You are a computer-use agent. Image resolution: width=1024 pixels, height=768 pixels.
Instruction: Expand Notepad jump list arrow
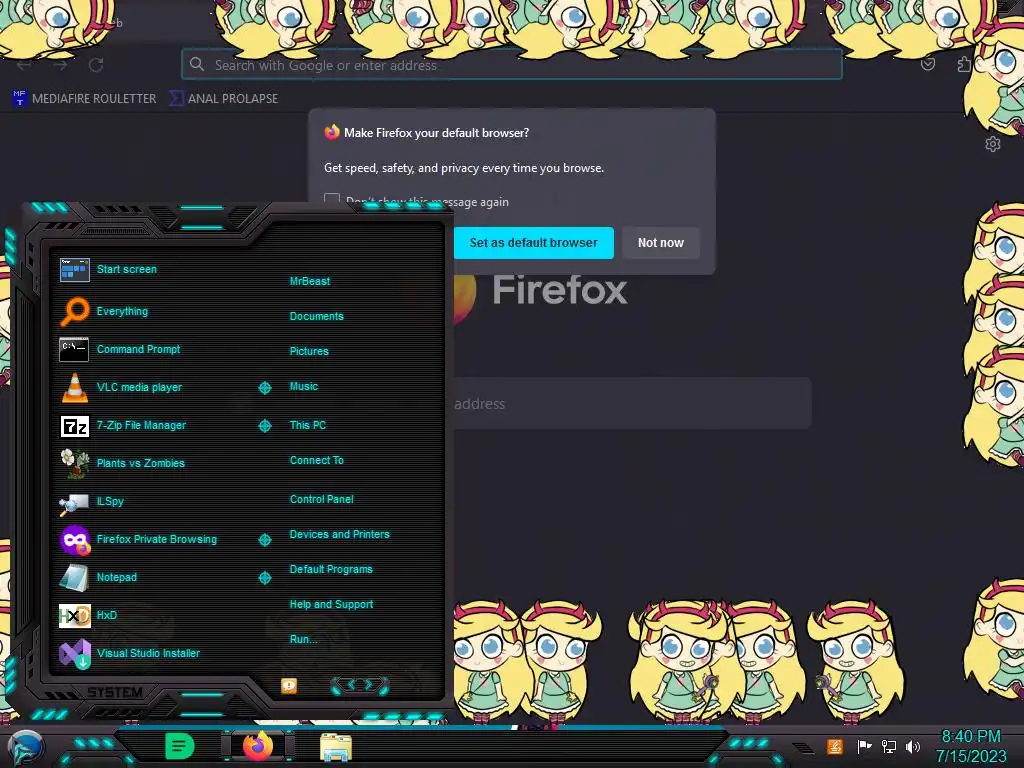pos(264,578)
